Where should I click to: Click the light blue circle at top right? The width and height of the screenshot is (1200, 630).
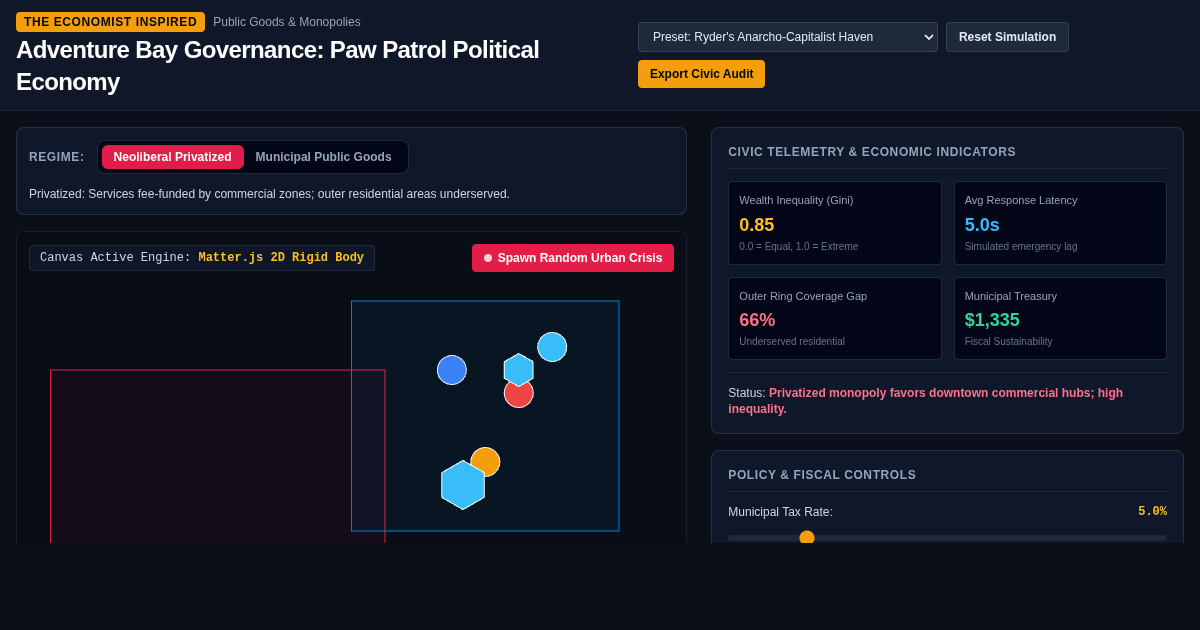[x=552, y=347]
